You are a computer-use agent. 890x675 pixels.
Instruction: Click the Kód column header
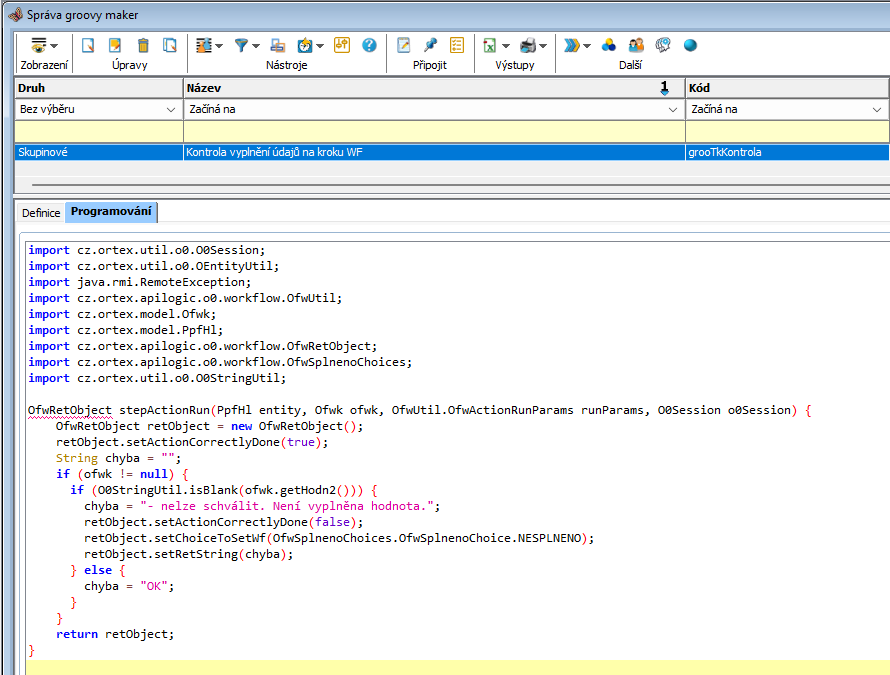point(780,88)
